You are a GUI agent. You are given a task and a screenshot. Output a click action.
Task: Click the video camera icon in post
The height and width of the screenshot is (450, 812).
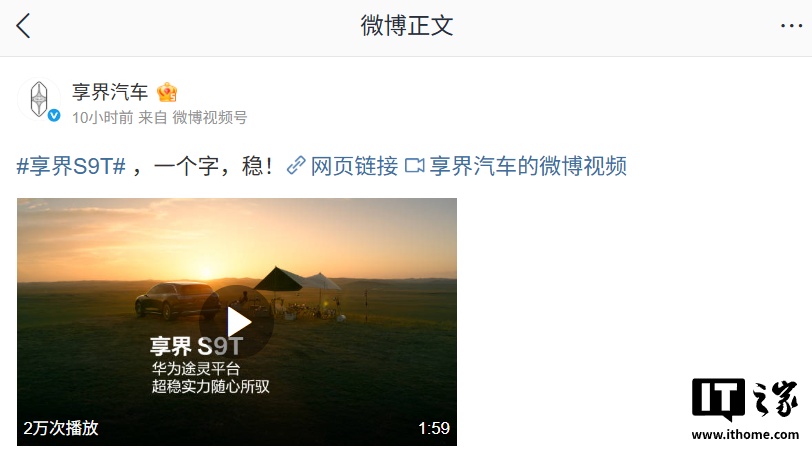click(414, 166)
